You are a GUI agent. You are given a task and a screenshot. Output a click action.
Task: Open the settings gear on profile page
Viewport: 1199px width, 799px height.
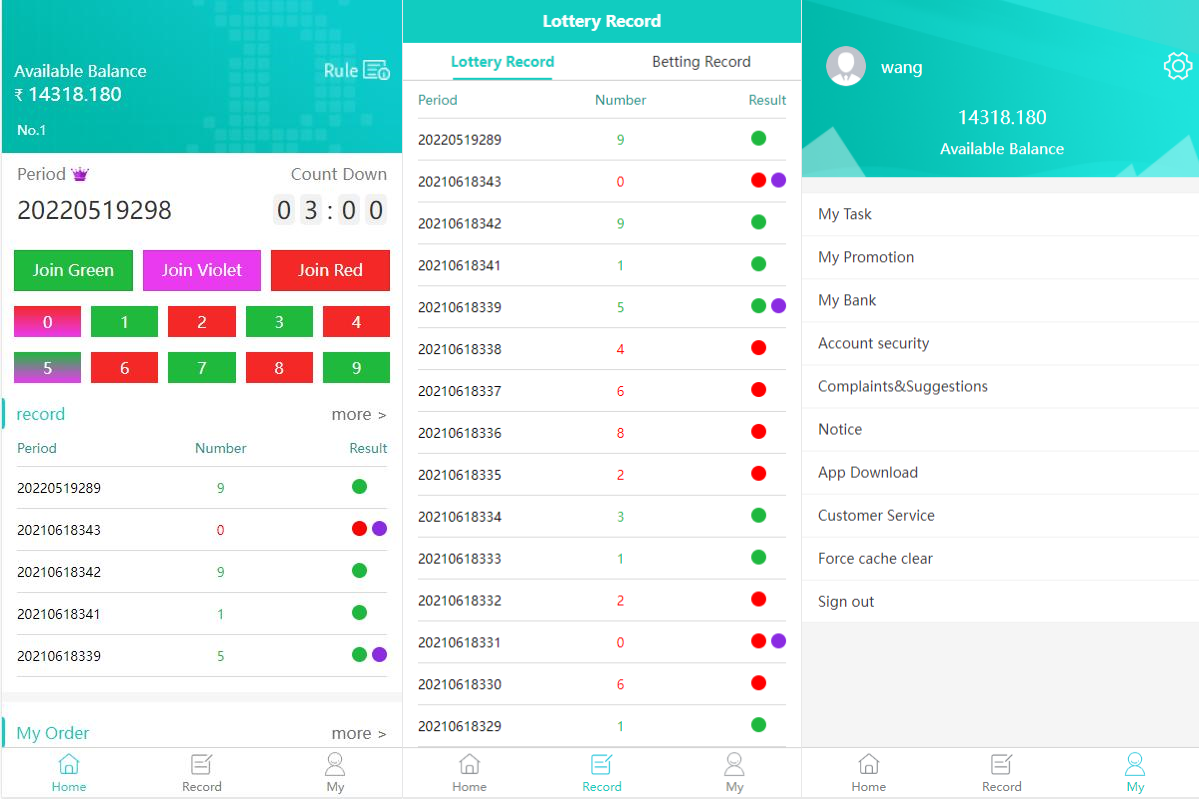pos(1177,66)
